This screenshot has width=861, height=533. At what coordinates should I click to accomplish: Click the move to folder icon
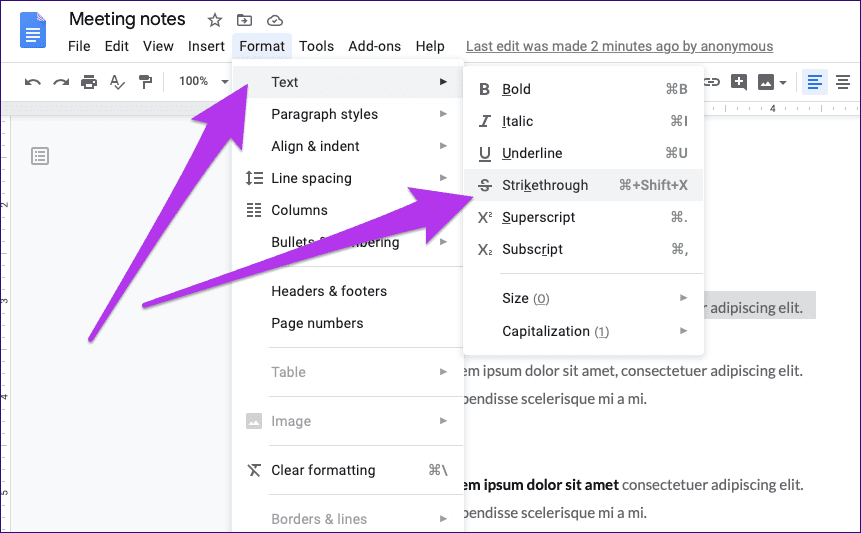[x=245, y=20]
